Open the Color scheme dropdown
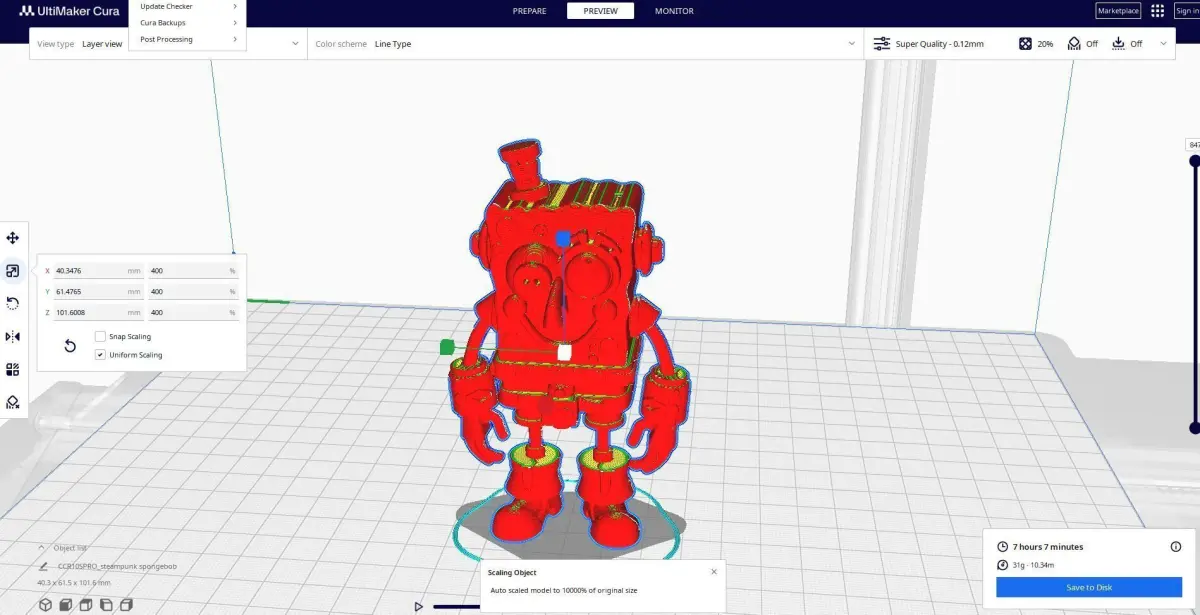Viewport: 1200px width, 615px height. tap(585, 44)
